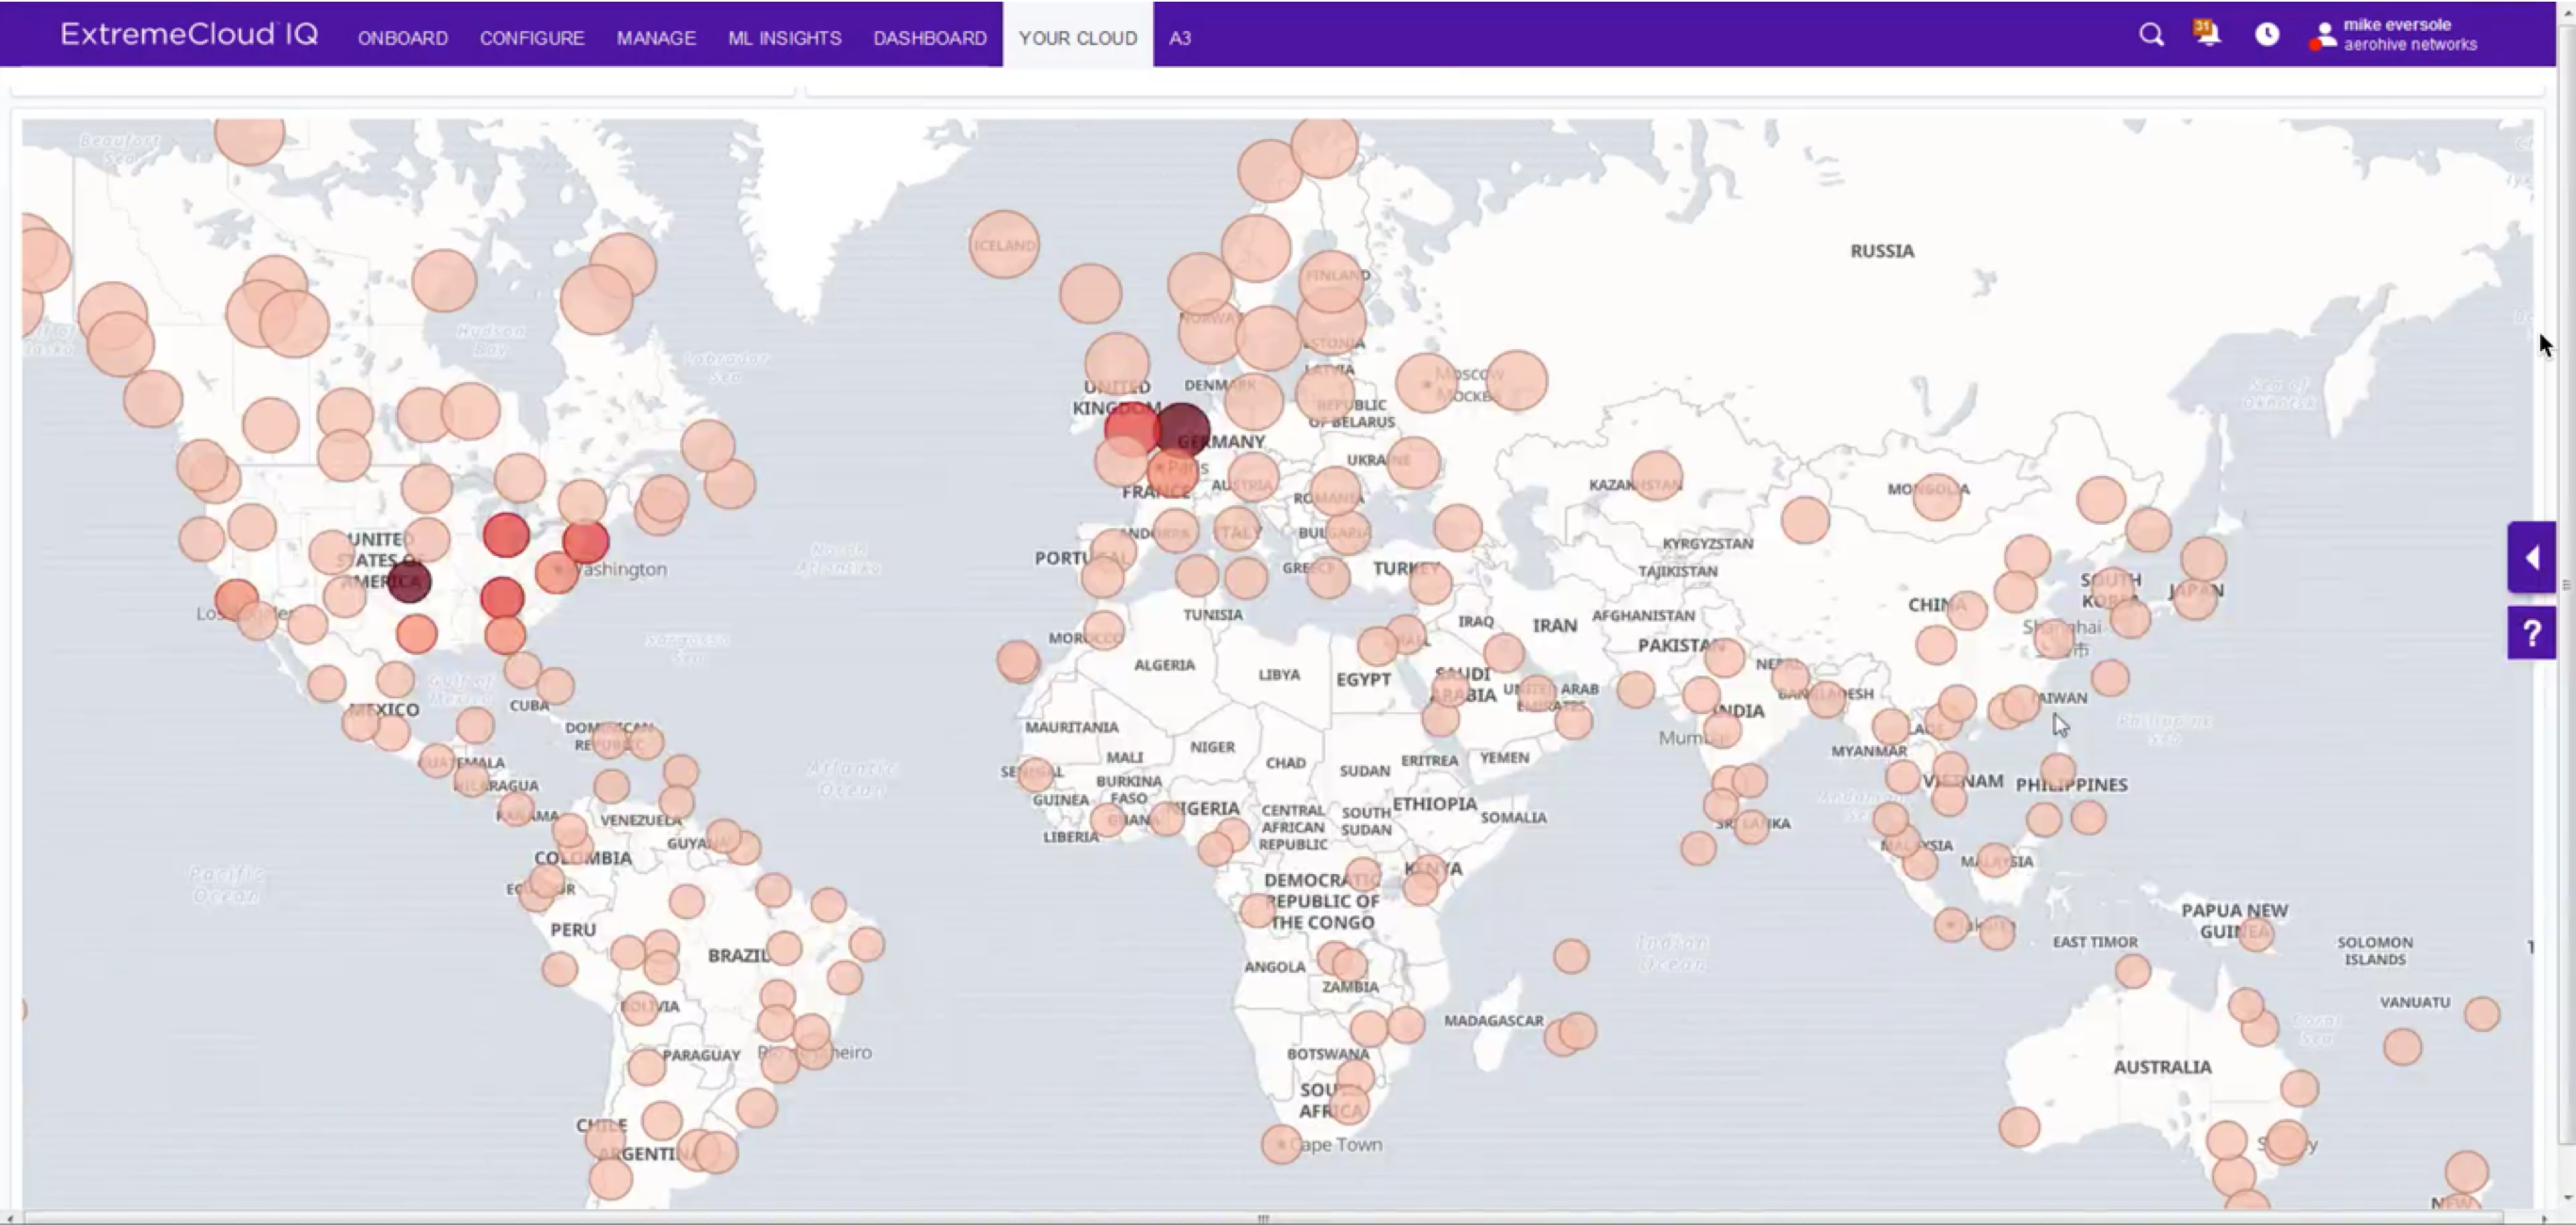Select the circle over Kazakhstan
This screenshot has height=1225, width=2576.
point(1657,475)
